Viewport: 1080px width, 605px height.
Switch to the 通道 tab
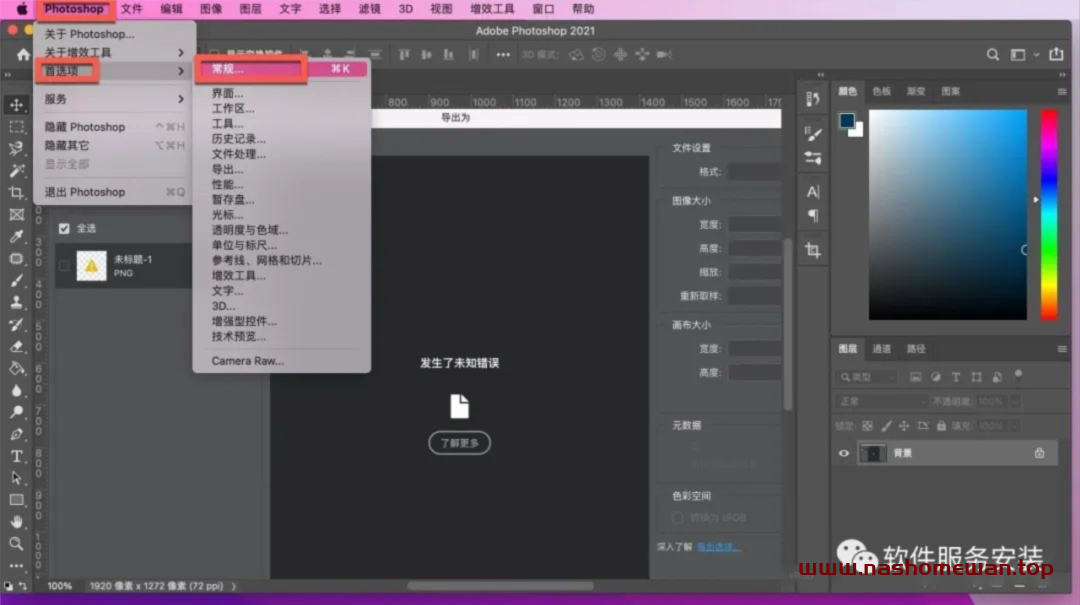tap(882, 349)
